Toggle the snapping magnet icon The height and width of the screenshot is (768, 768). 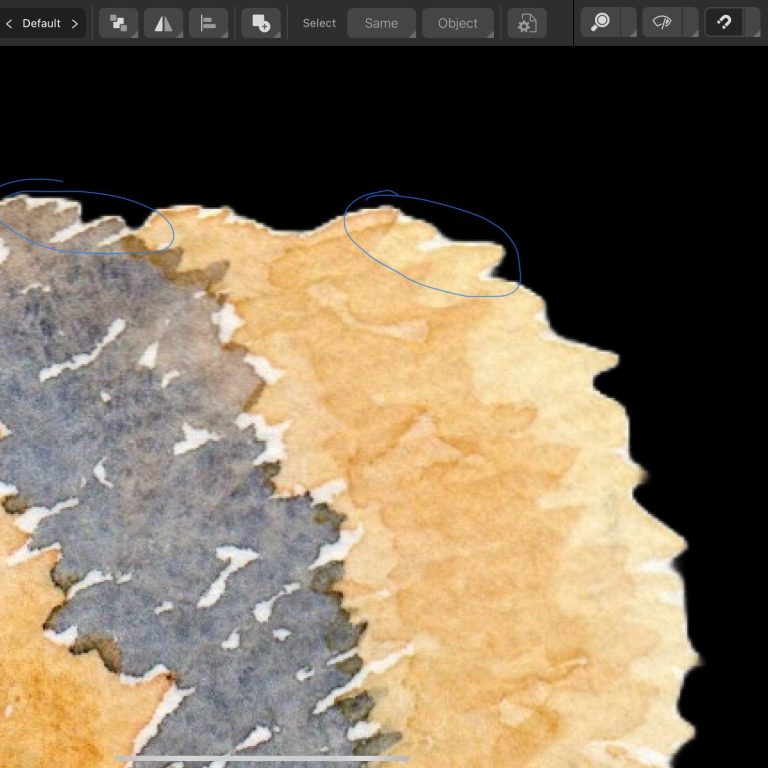coord(723,23)
